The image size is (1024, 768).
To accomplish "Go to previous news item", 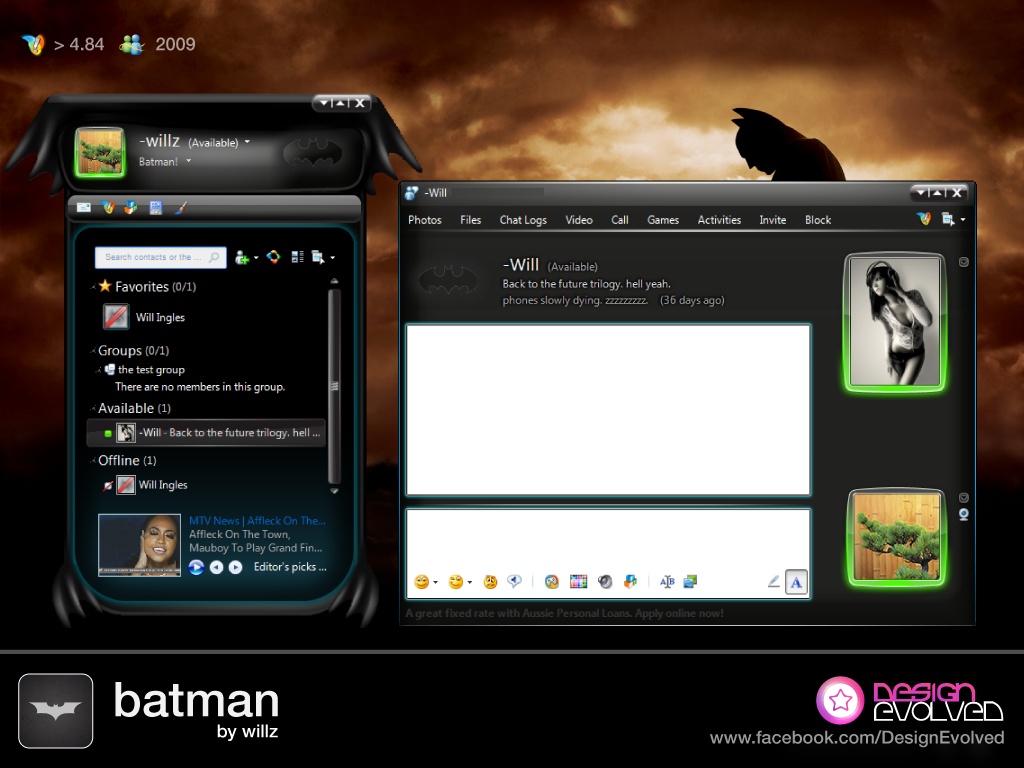I will (x=216, y=568).
